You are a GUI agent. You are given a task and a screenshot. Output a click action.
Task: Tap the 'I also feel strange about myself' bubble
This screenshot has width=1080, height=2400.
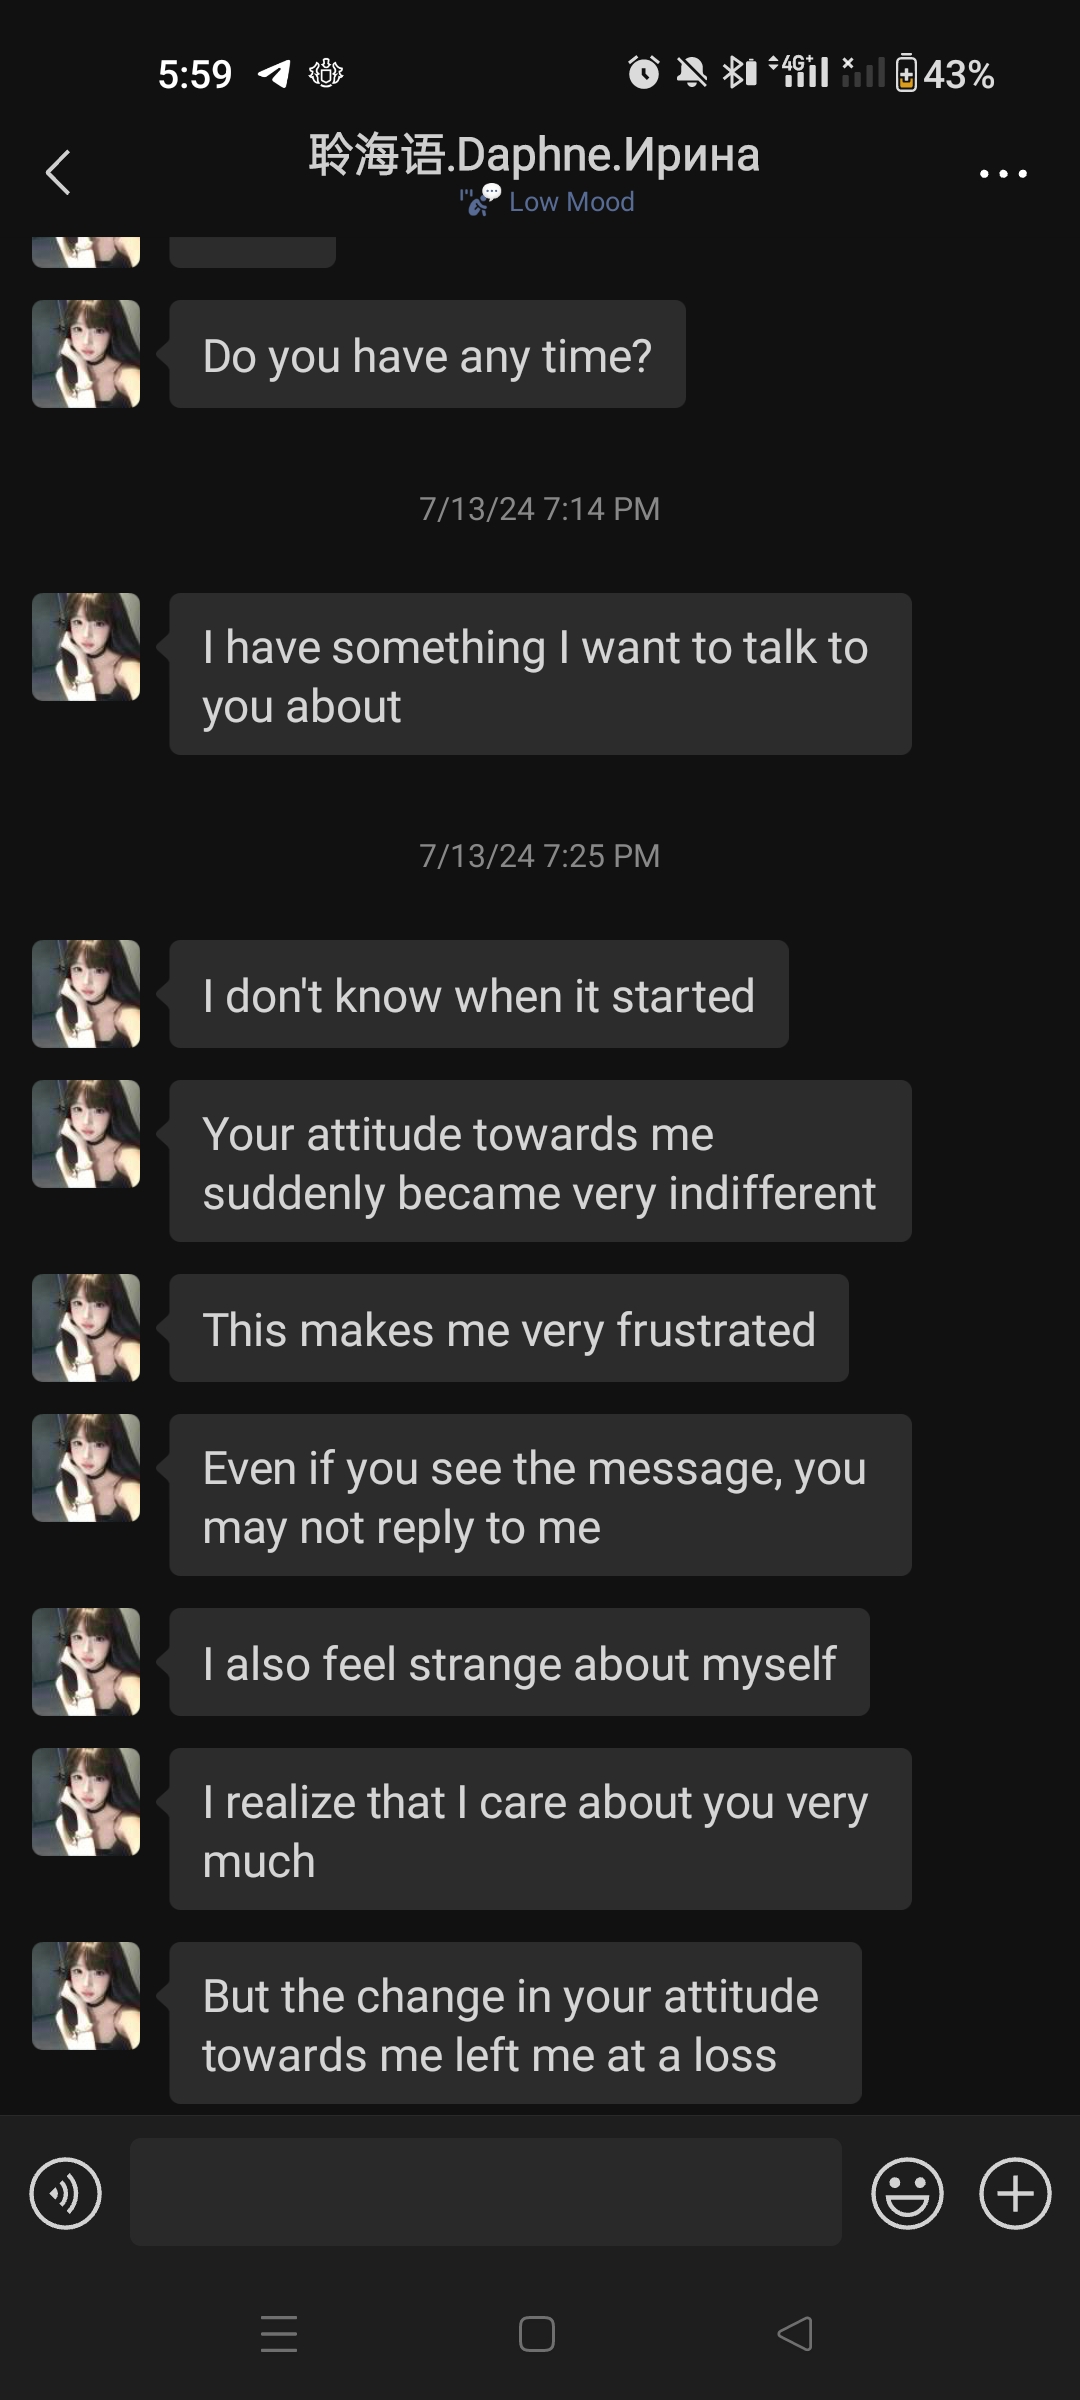point(519,1662)
